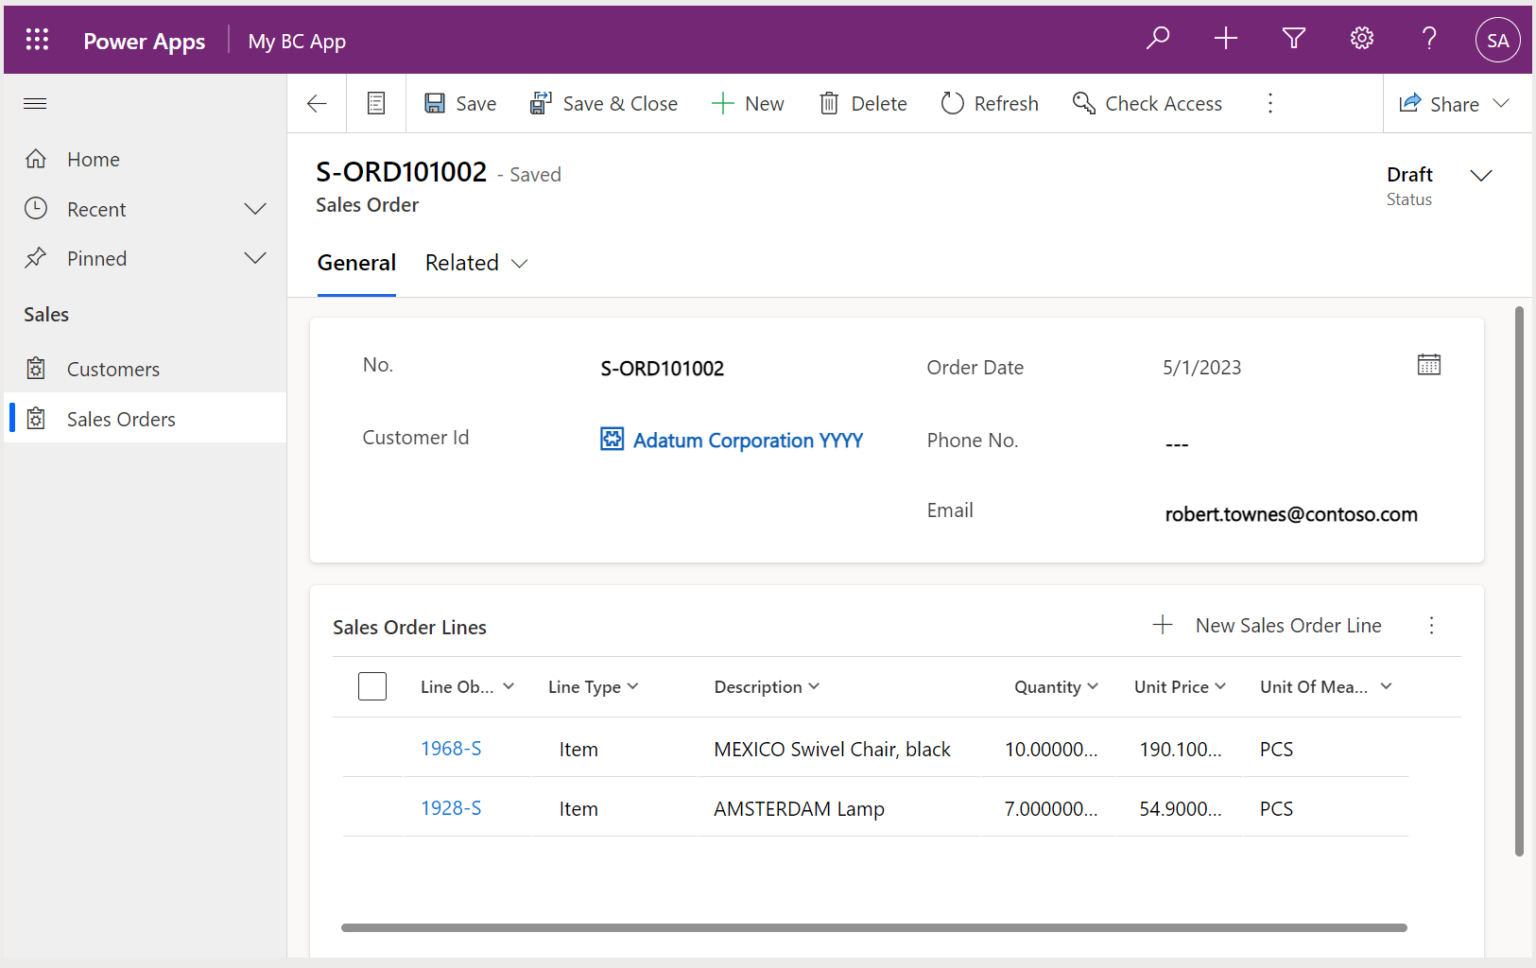Open Adatum Corporation YYYY customer link
Viewport: 1536px width, 968px height.
[x=748, y=440]
